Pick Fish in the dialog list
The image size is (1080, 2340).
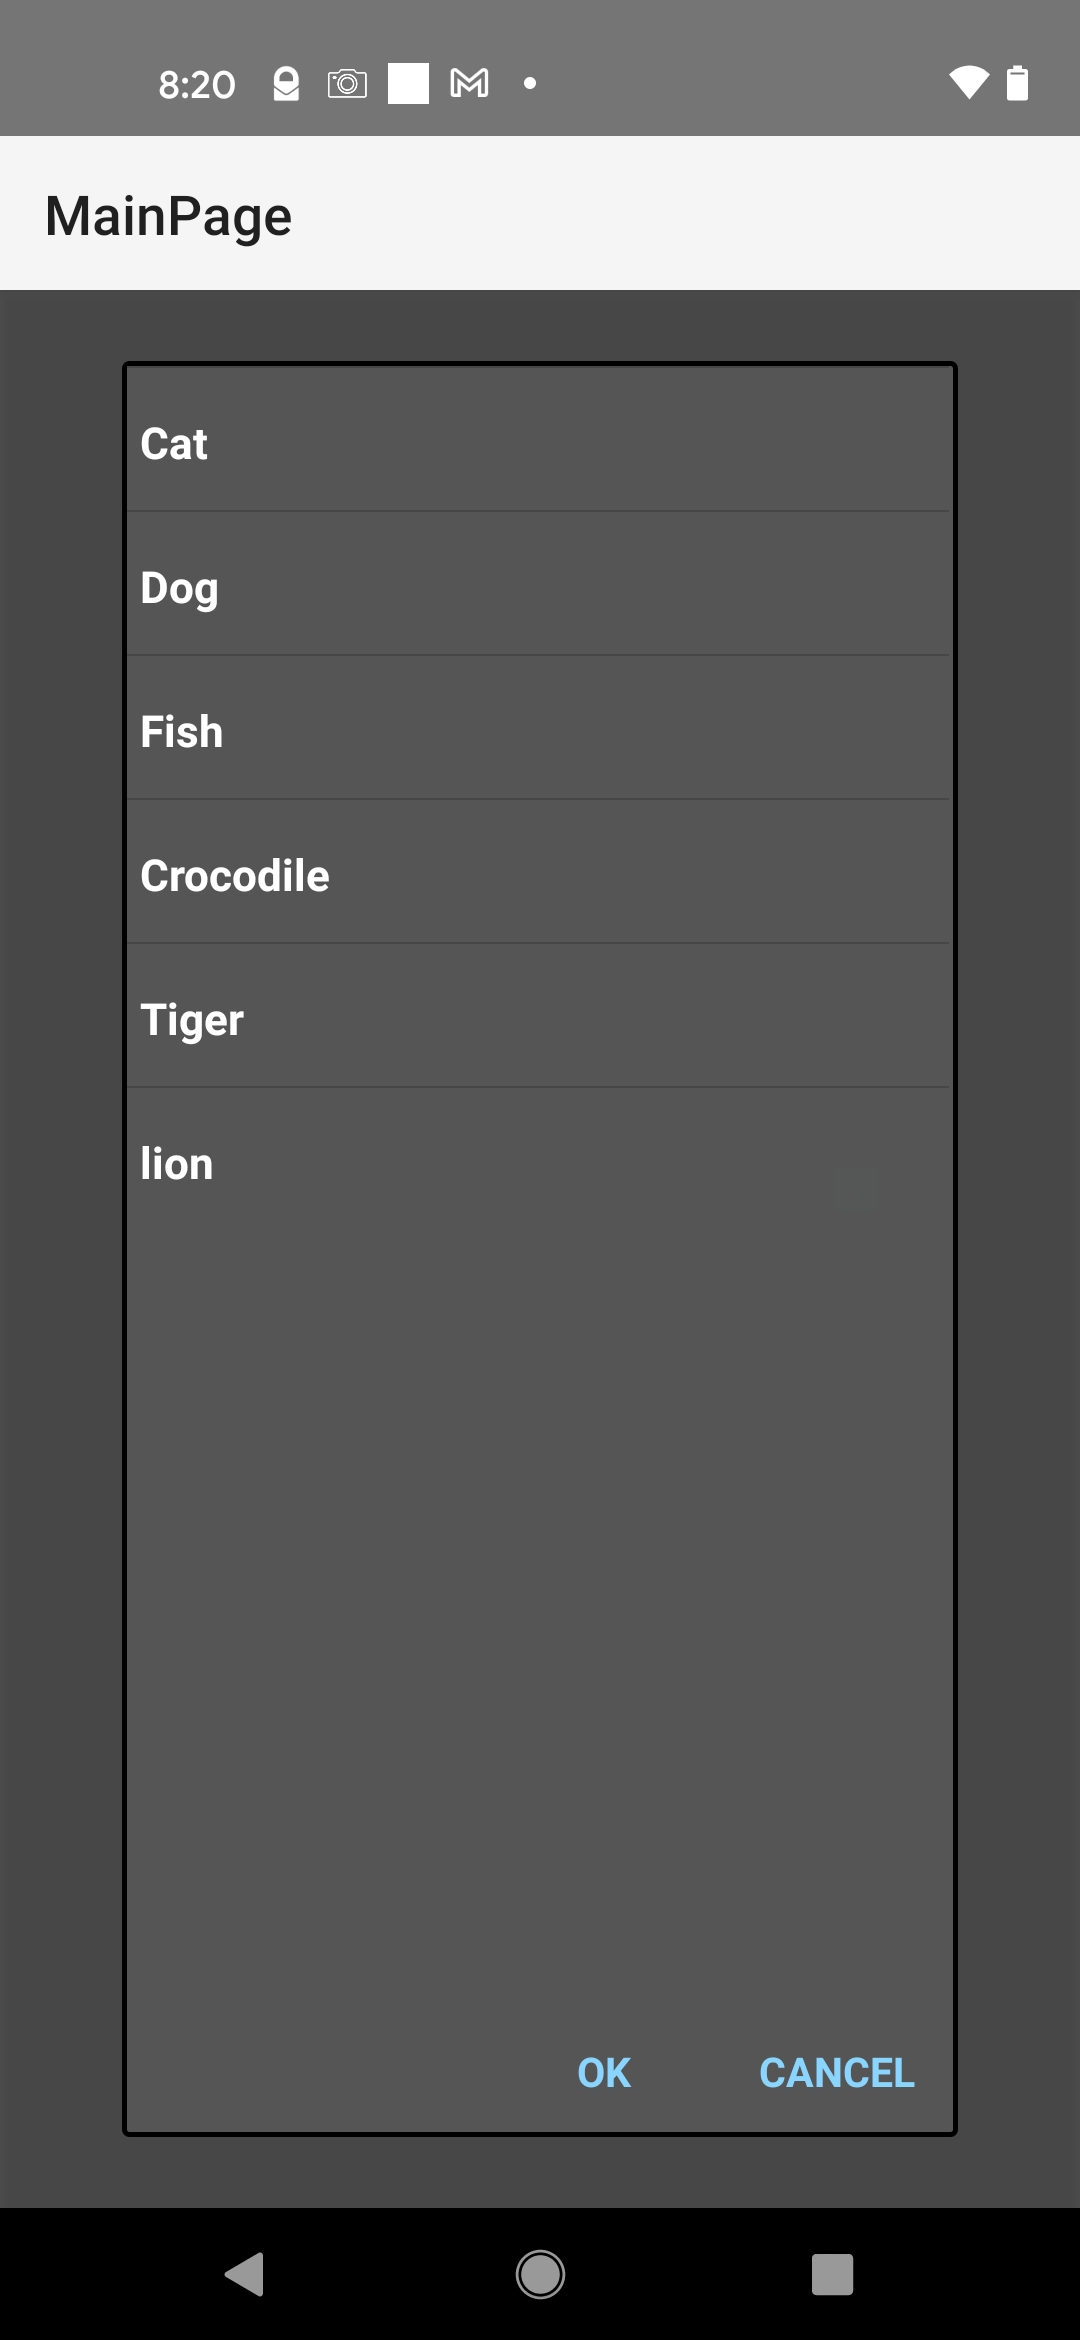[538, 732]
